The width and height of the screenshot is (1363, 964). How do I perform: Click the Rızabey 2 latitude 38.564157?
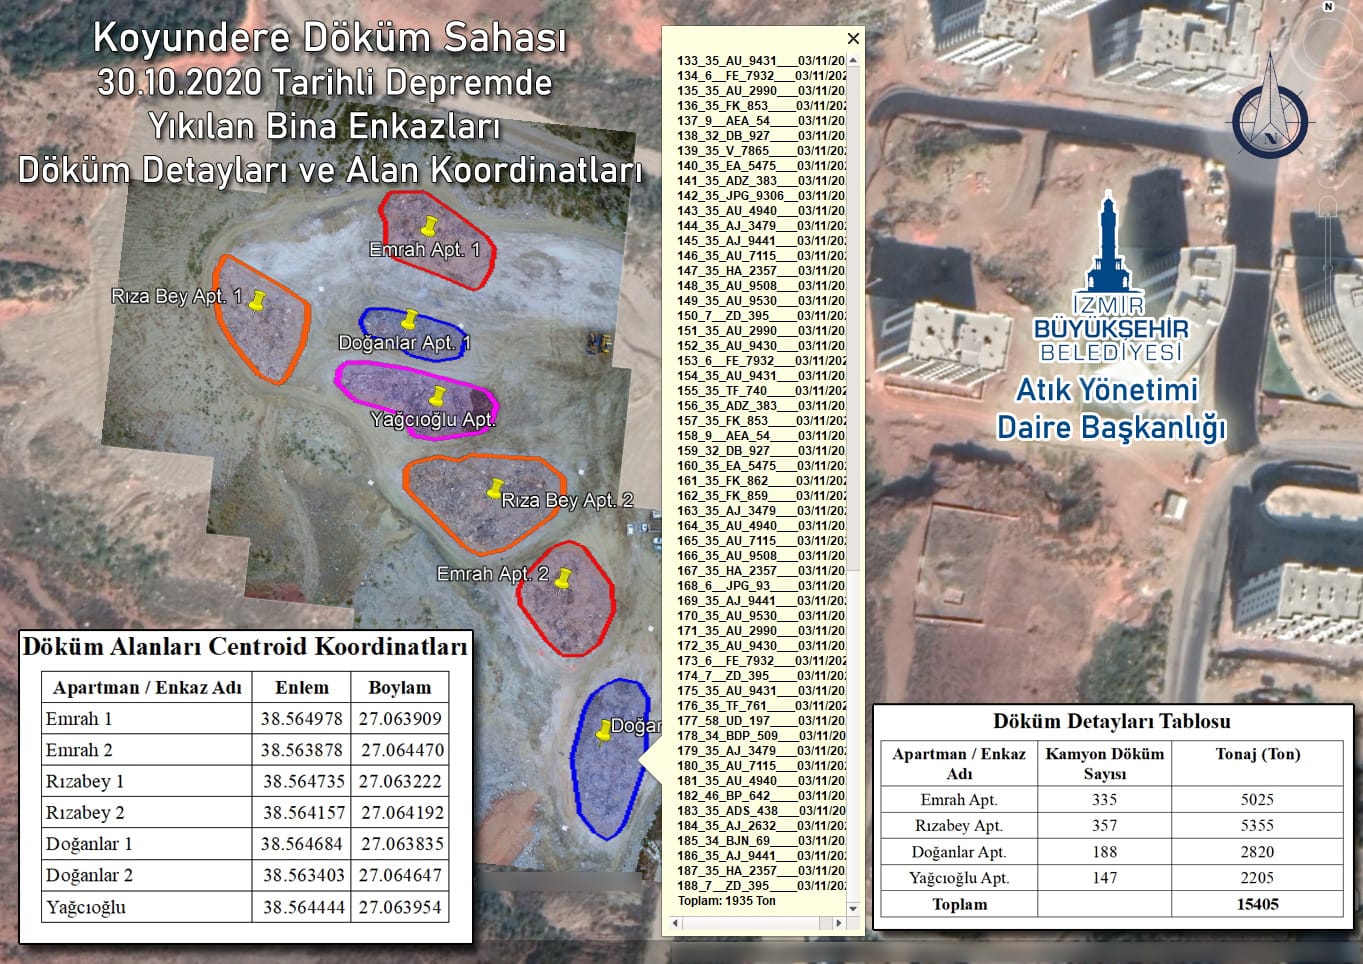tap(303, 813)
